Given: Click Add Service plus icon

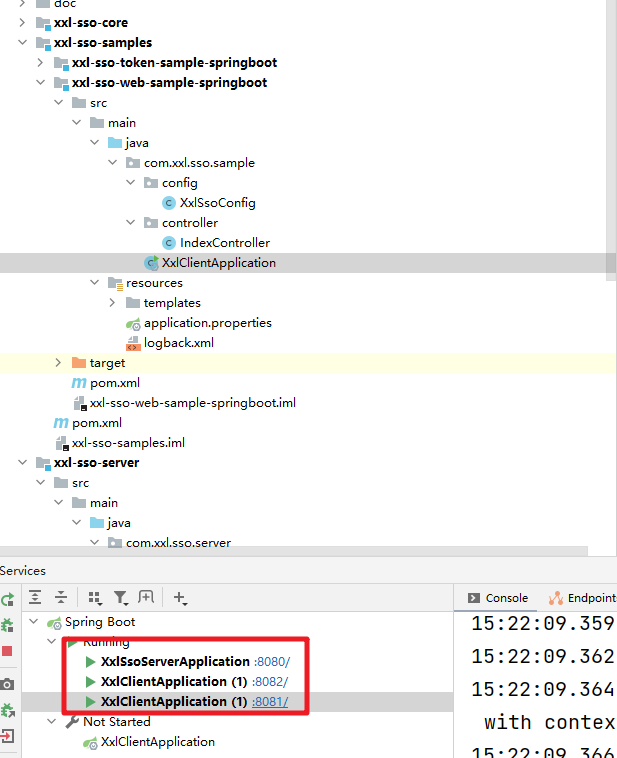Looking at the screenshot, I should pos(180,598).
